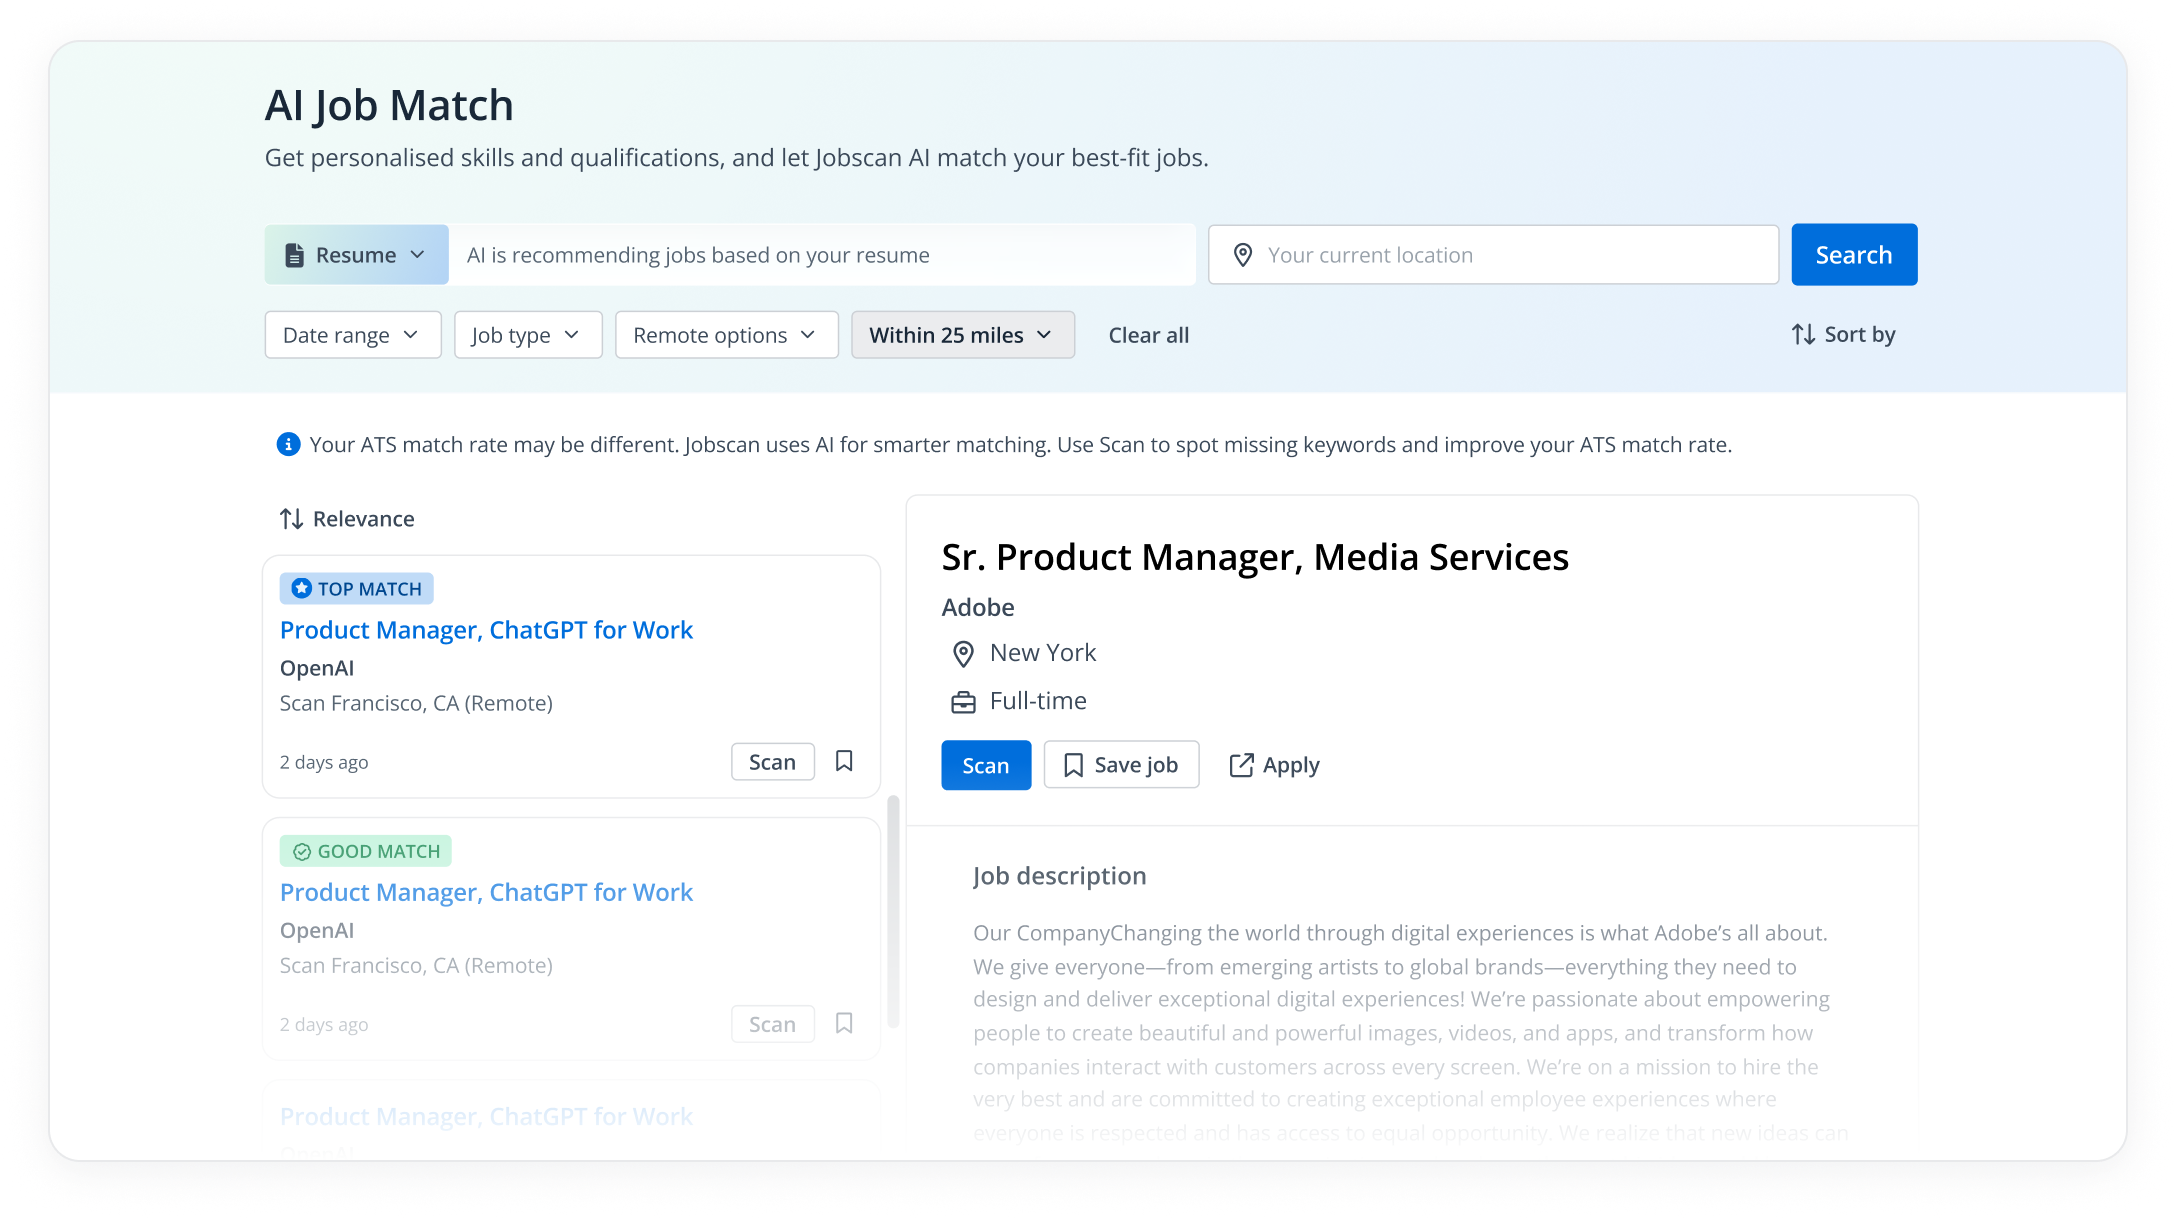Click the external link icon beside Apply

tap(1241, 765)
